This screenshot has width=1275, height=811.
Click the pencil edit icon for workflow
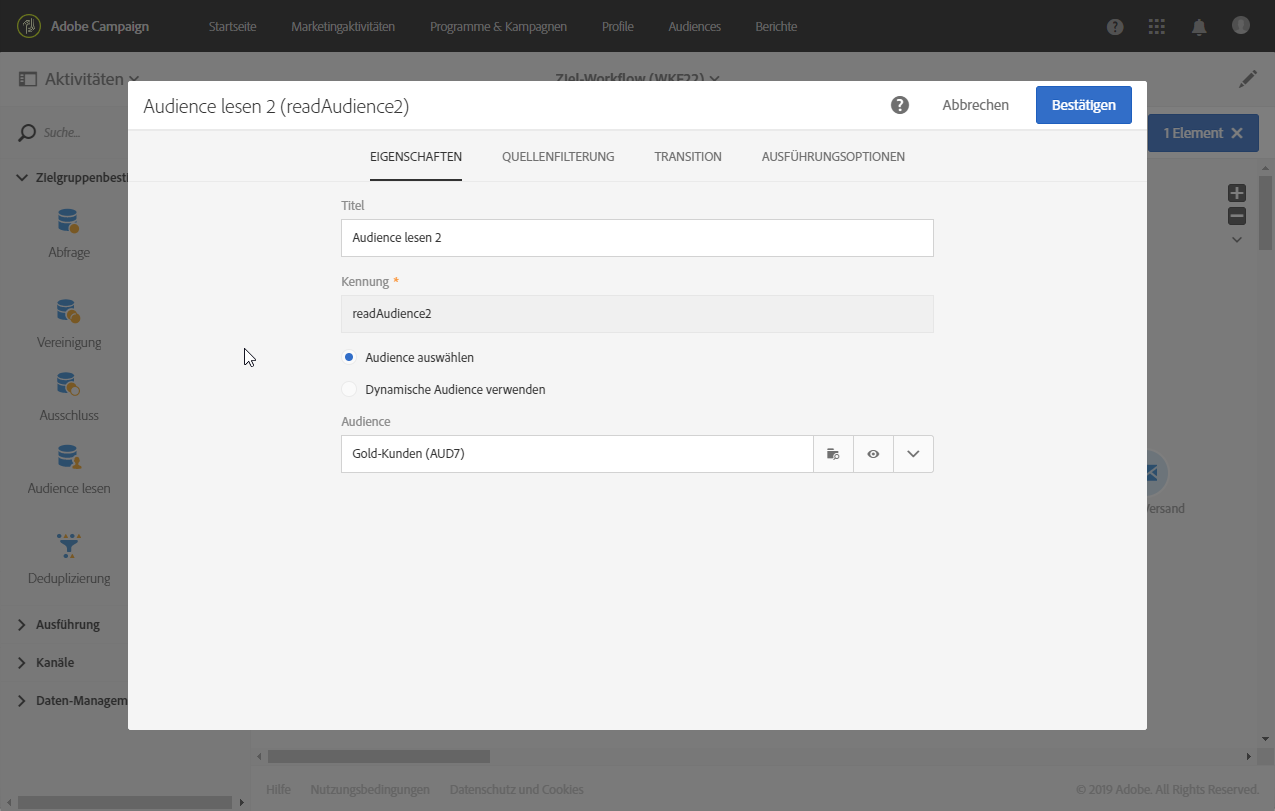(x=1247, y=79)
